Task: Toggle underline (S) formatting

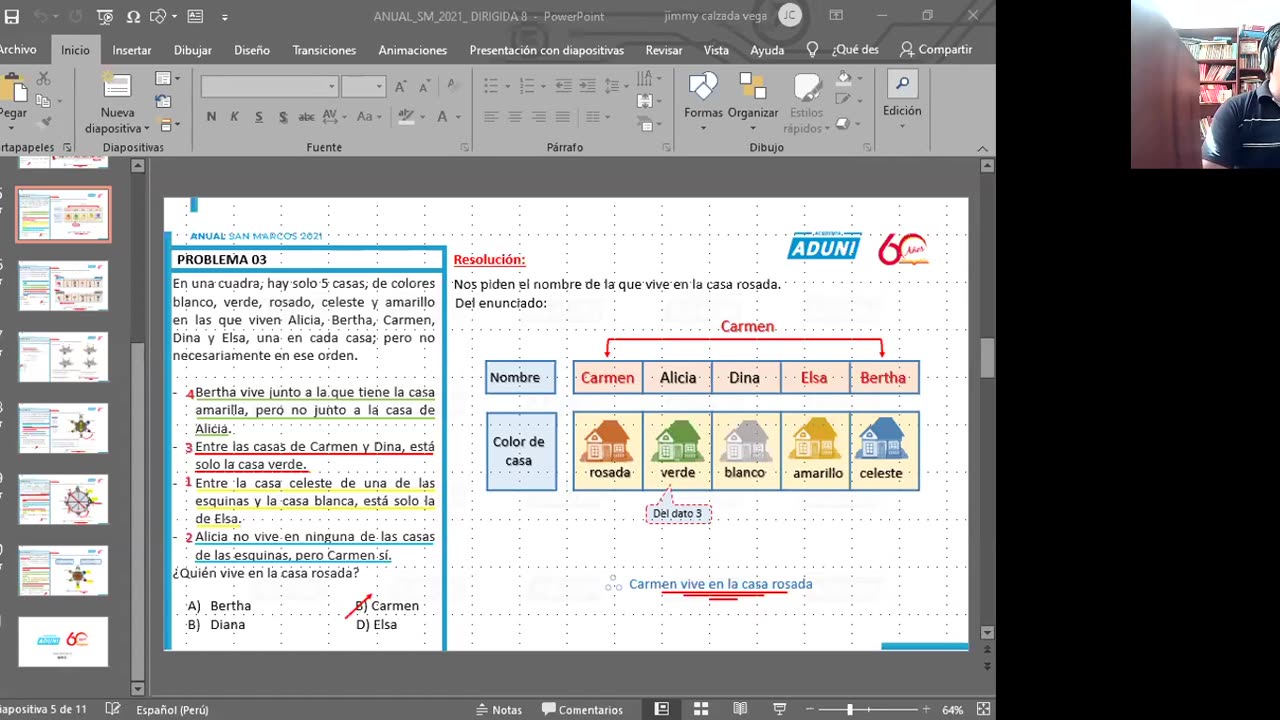Action: [259, 117]
